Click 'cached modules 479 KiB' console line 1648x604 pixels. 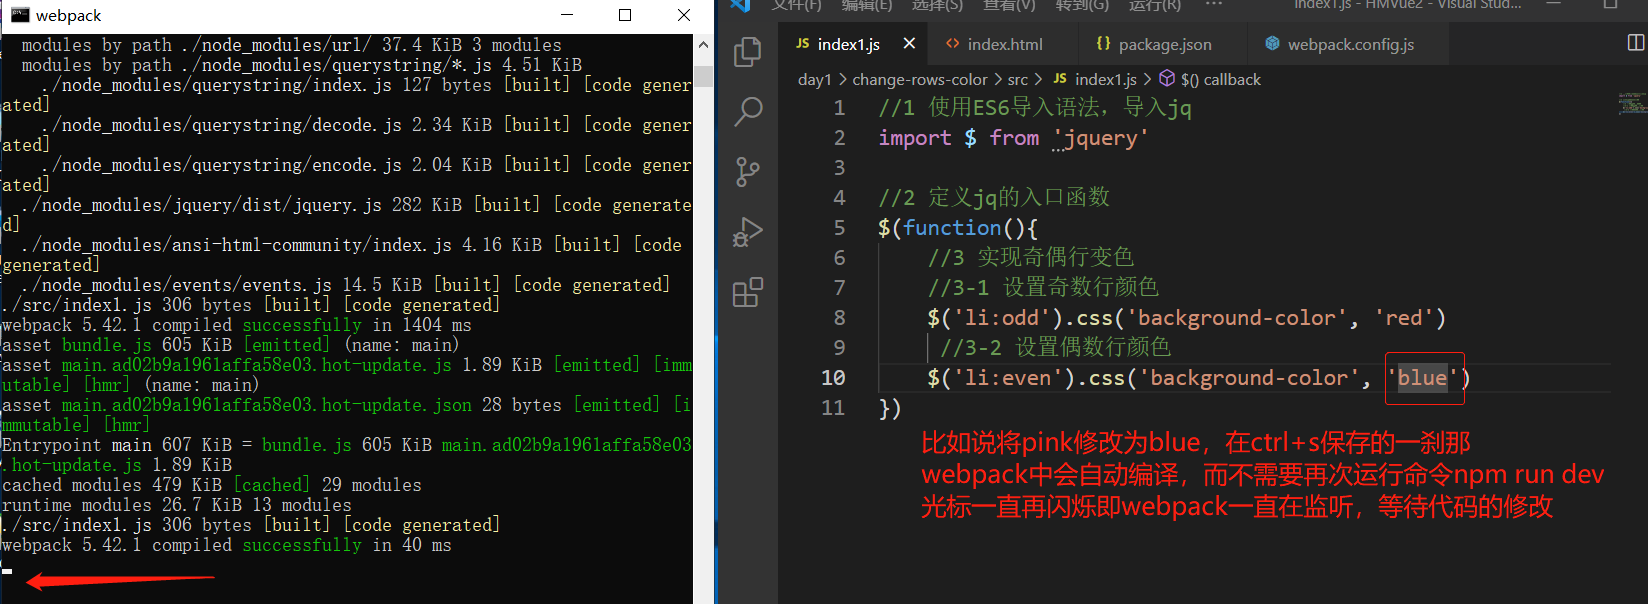pos(212,485)
